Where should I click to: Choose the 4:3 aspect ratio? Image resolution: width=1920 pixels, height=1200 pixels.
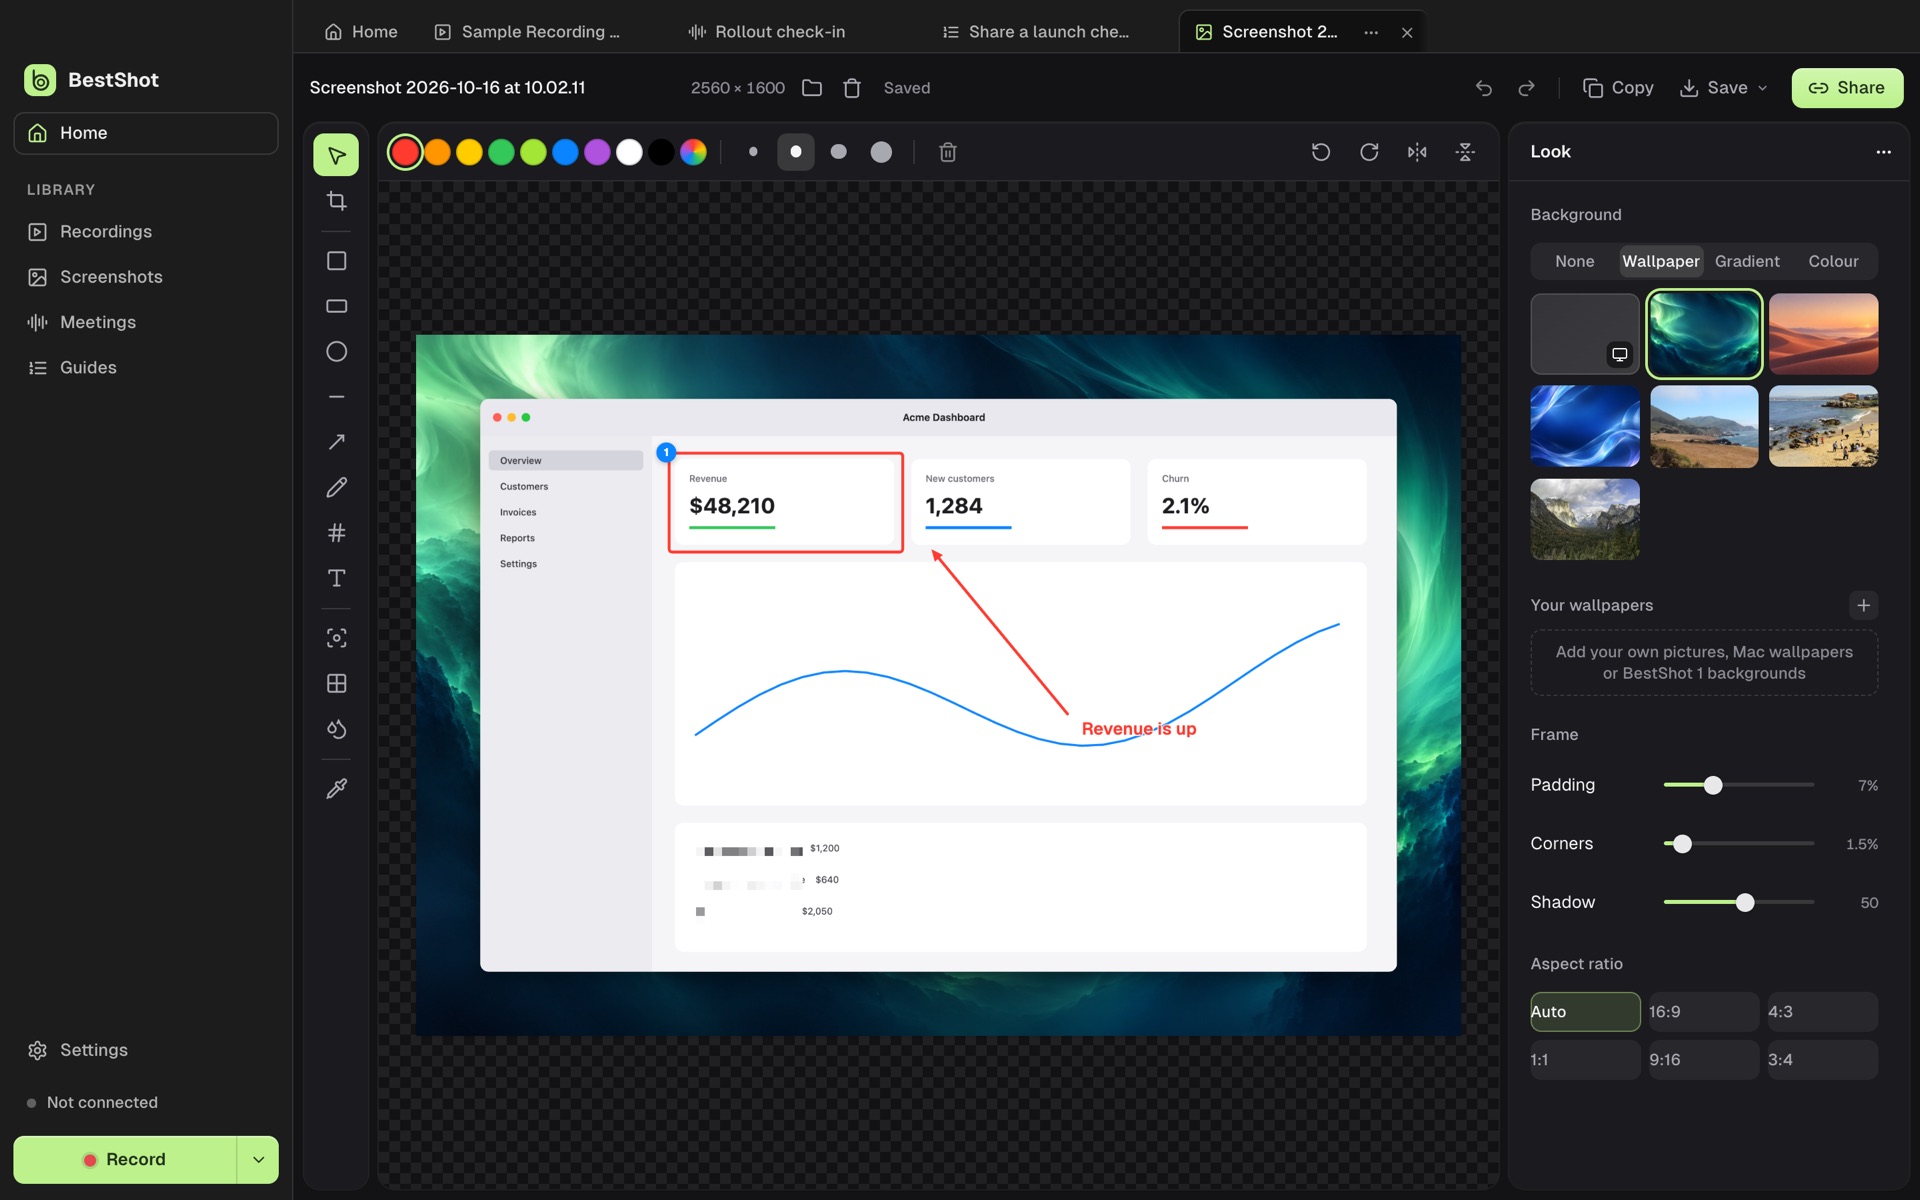coord(1823,1011)
